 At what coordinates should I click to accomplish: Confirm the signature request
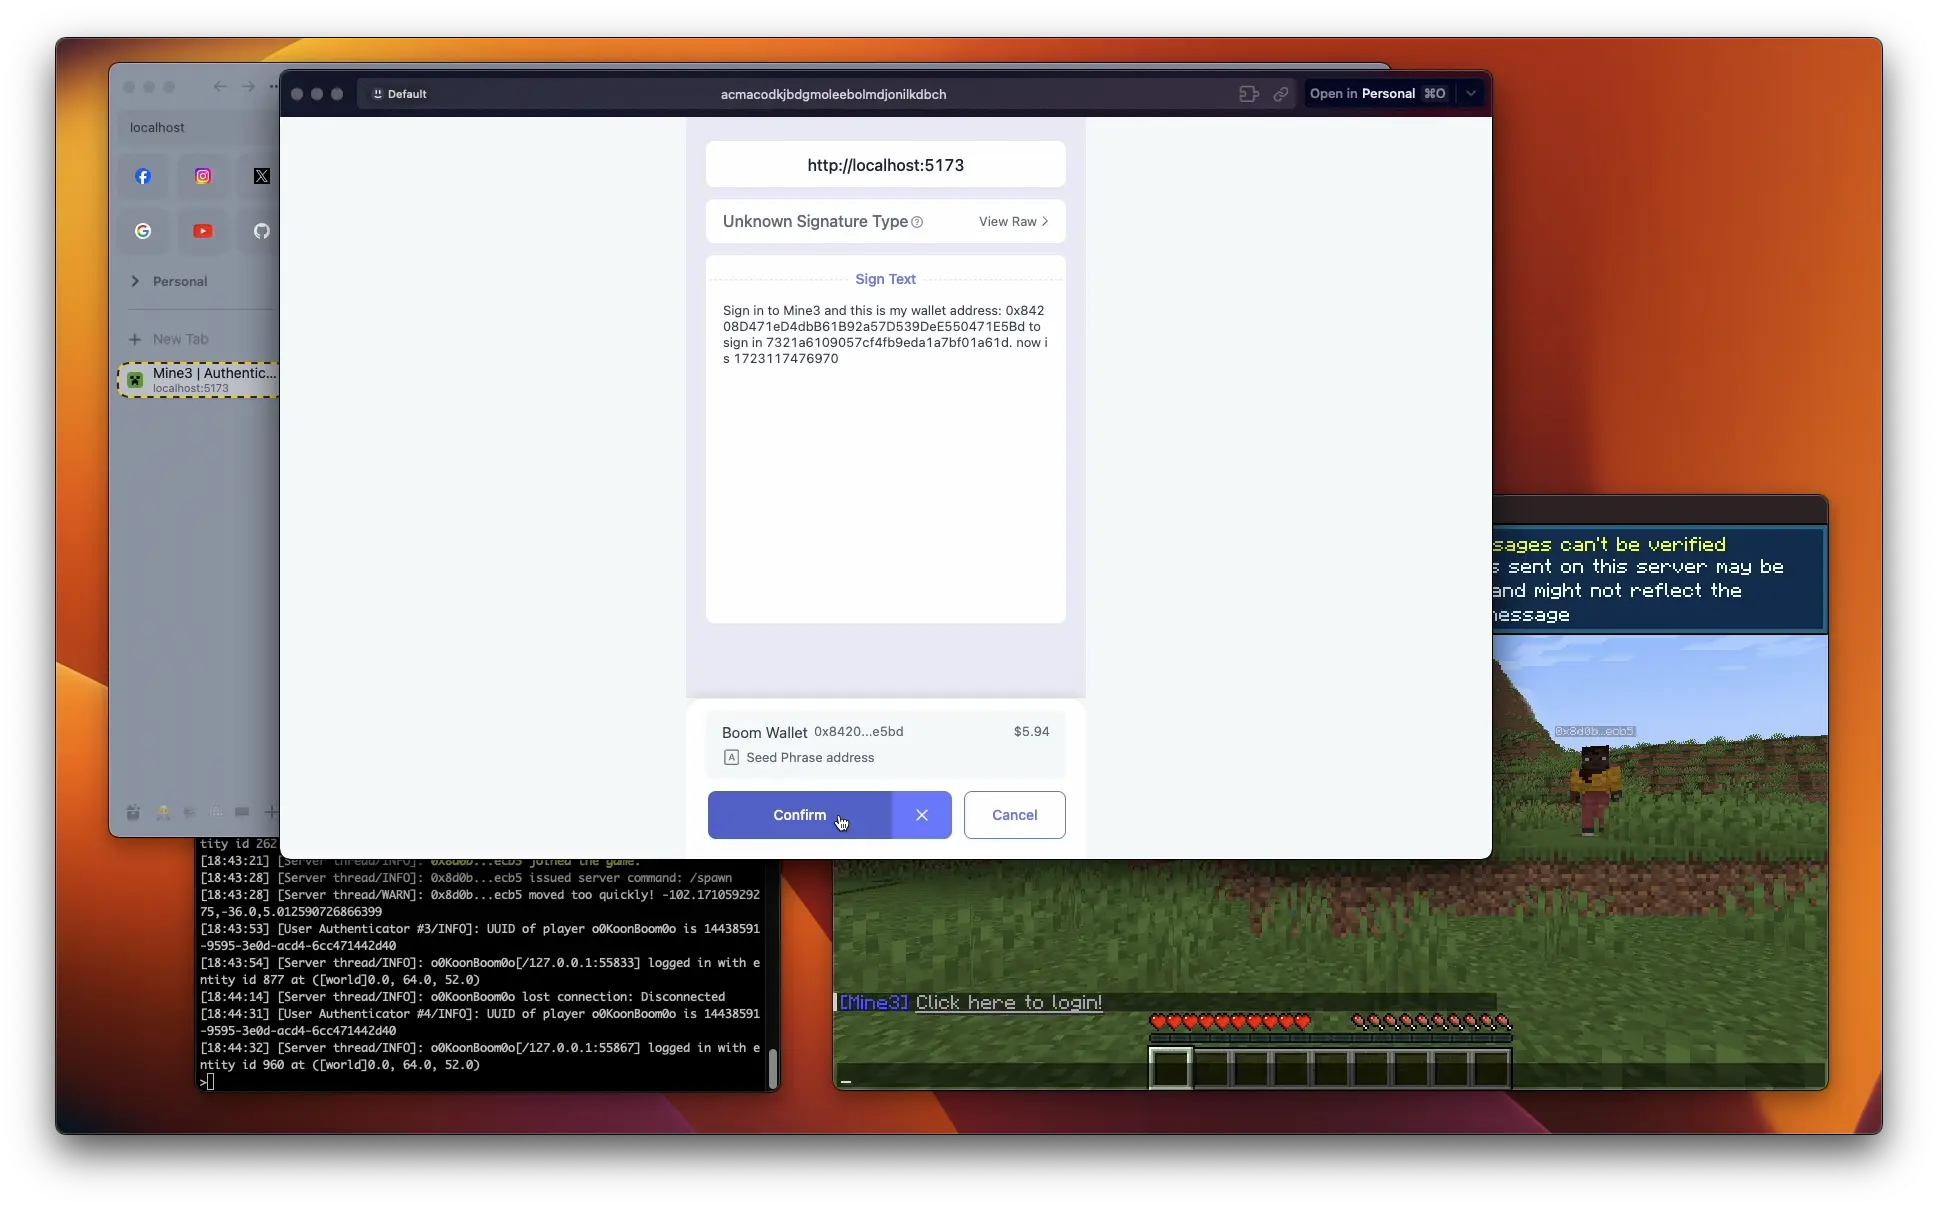(x=799, y=815)
